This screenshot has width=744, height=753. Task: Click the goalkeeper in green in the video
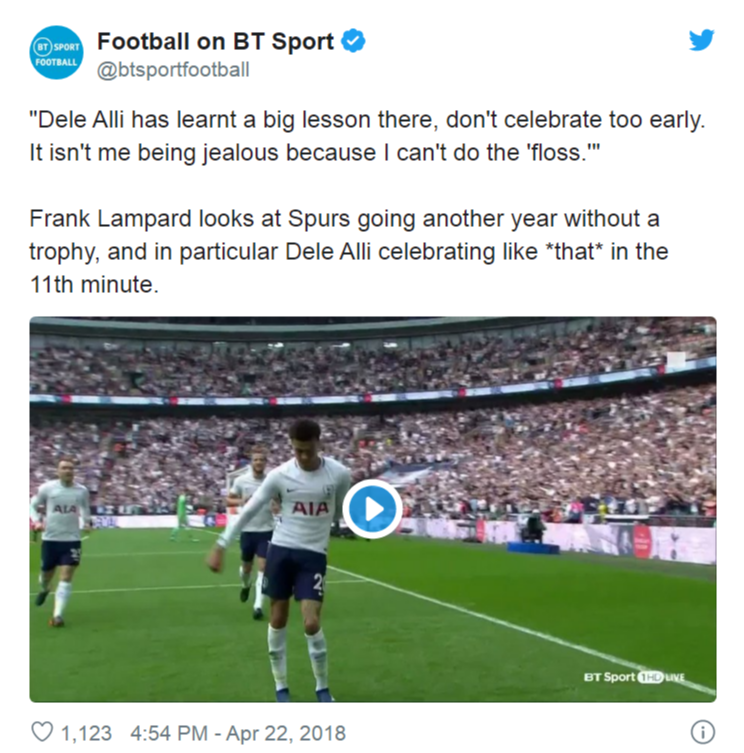pos(181,514)
